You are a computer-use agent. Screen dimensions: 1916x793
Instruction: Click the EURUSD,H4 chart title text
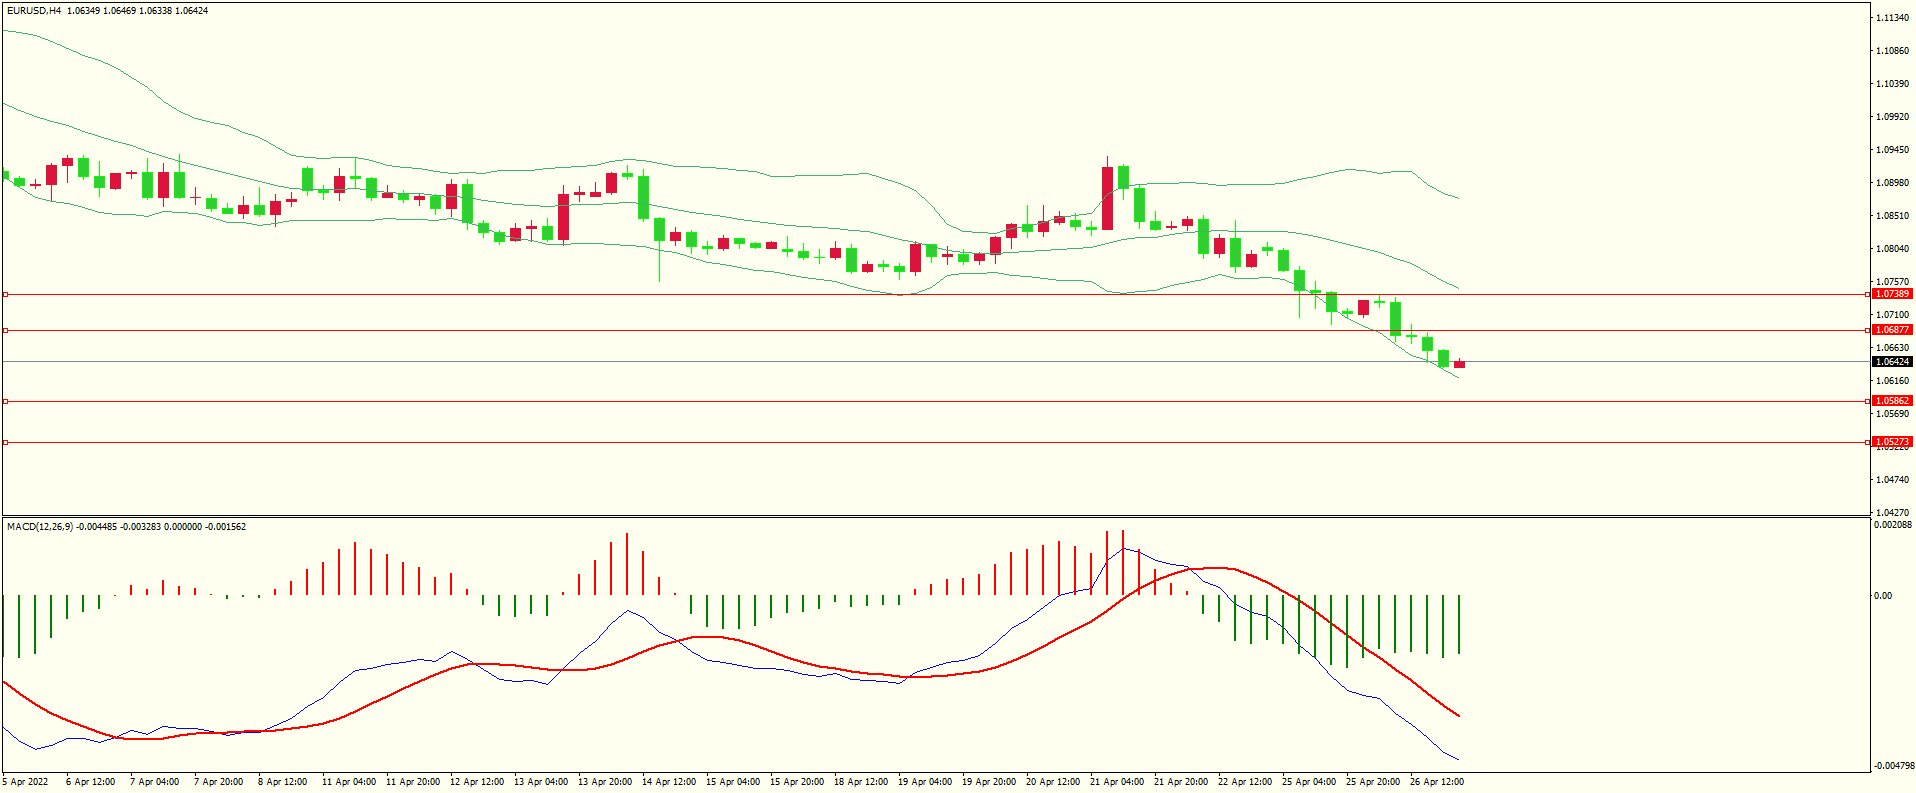pyautogui.click(x=34, y=11)
